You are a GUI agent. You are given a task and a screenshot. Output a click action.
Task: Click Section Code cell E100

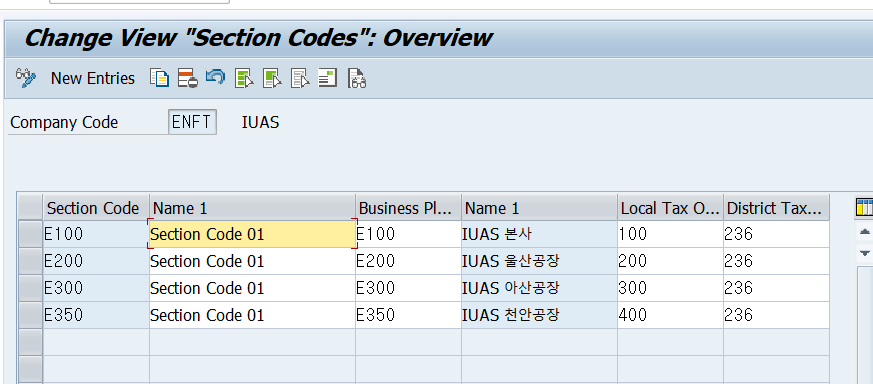click(x=96, y=234)
